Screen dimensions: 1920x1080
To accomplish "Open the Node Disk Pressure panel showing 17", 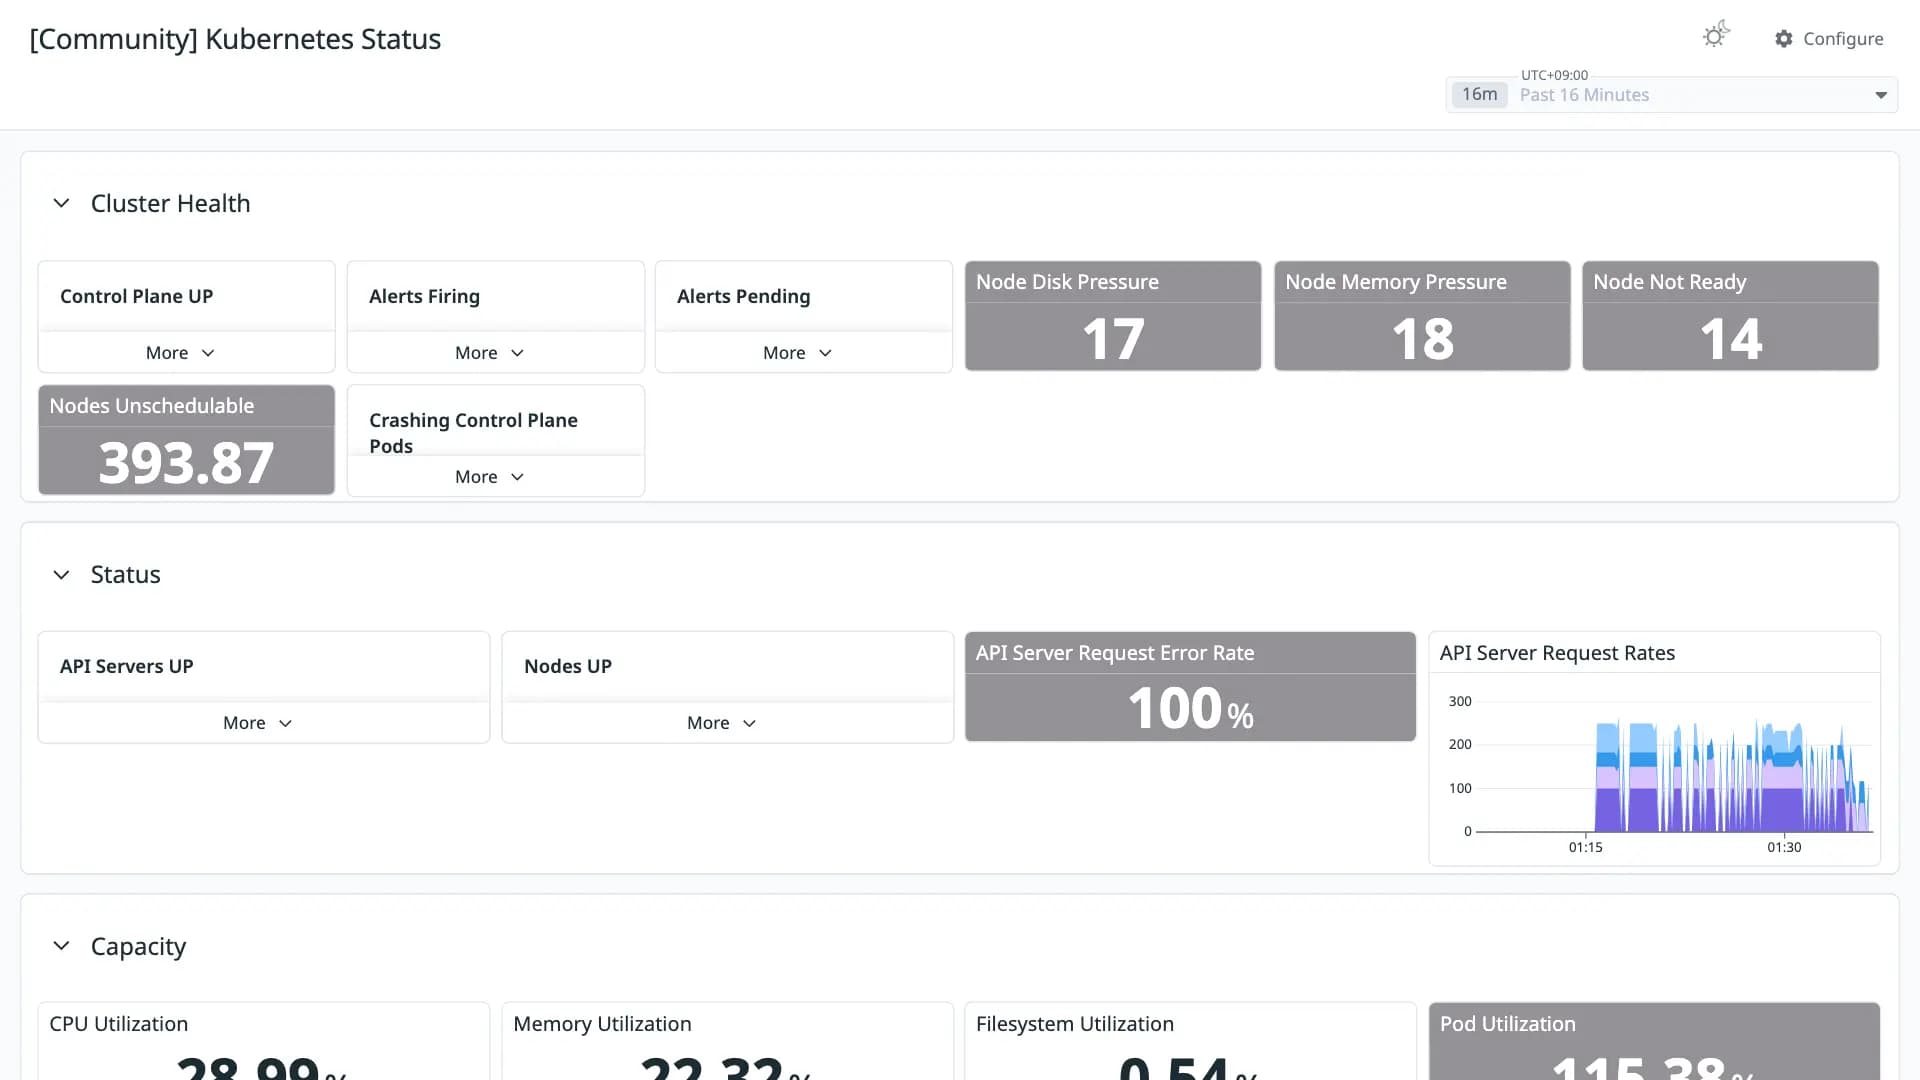I will coord(1113,316).
